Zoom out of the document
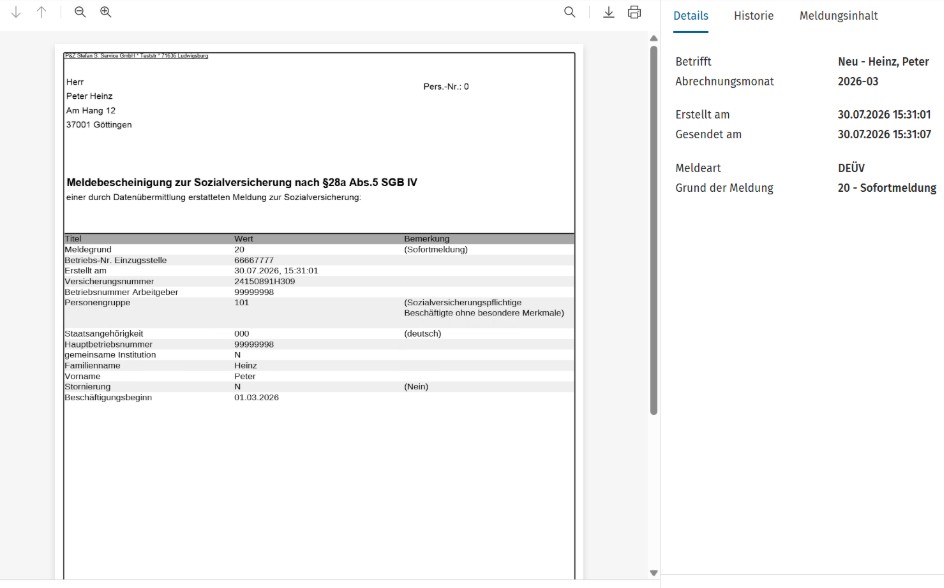 80,12
